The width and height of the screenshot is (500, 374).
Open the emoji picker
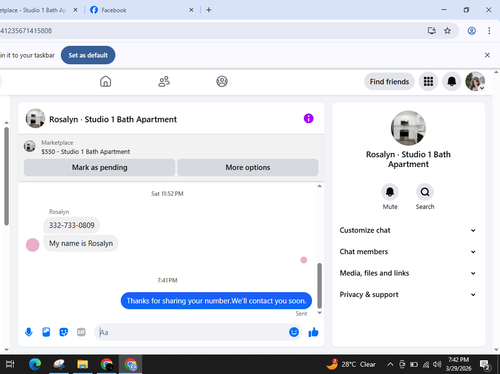(294, 332)
